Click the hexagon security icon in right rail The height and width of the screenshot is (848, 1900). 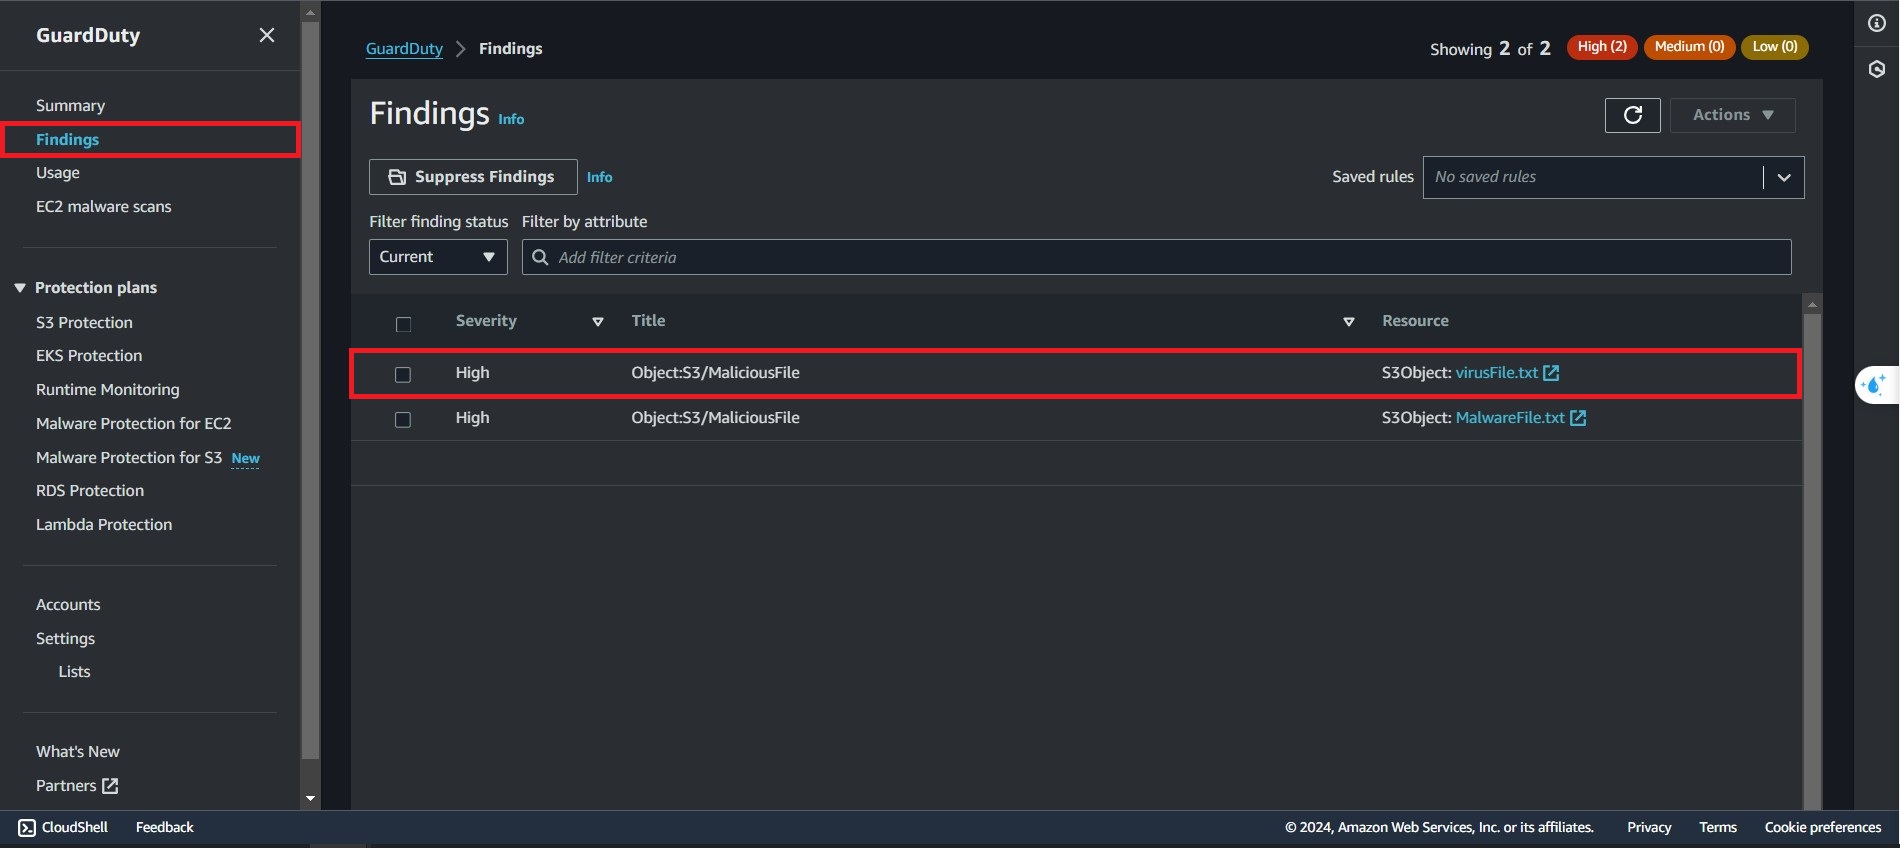coord(1877,69)
